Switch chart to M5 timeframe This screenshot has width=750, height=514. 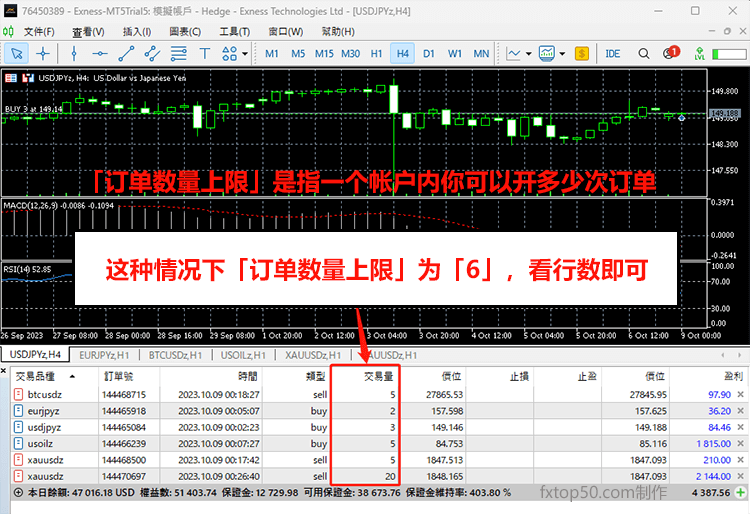pyautogui.click(x=298, y=54)
